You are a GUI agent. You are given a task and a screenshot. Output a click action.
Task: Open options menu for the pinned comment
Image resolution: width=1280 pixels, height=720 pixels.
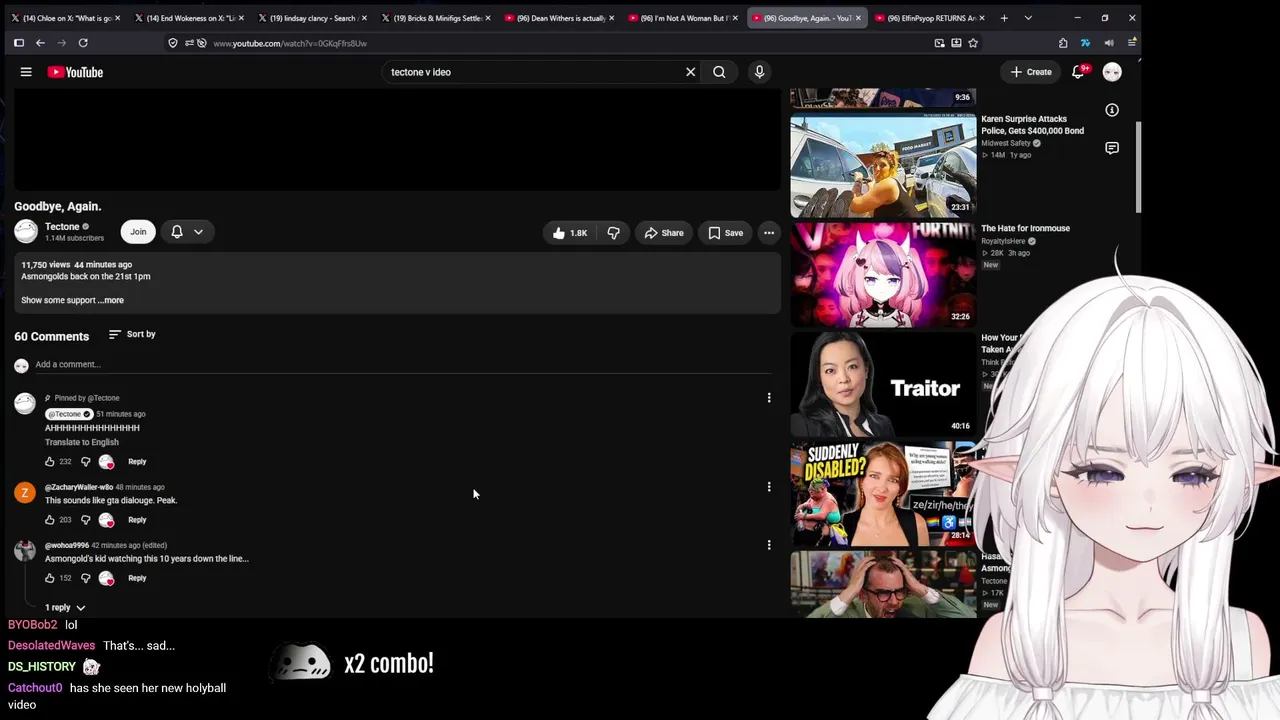pos(769,398)
